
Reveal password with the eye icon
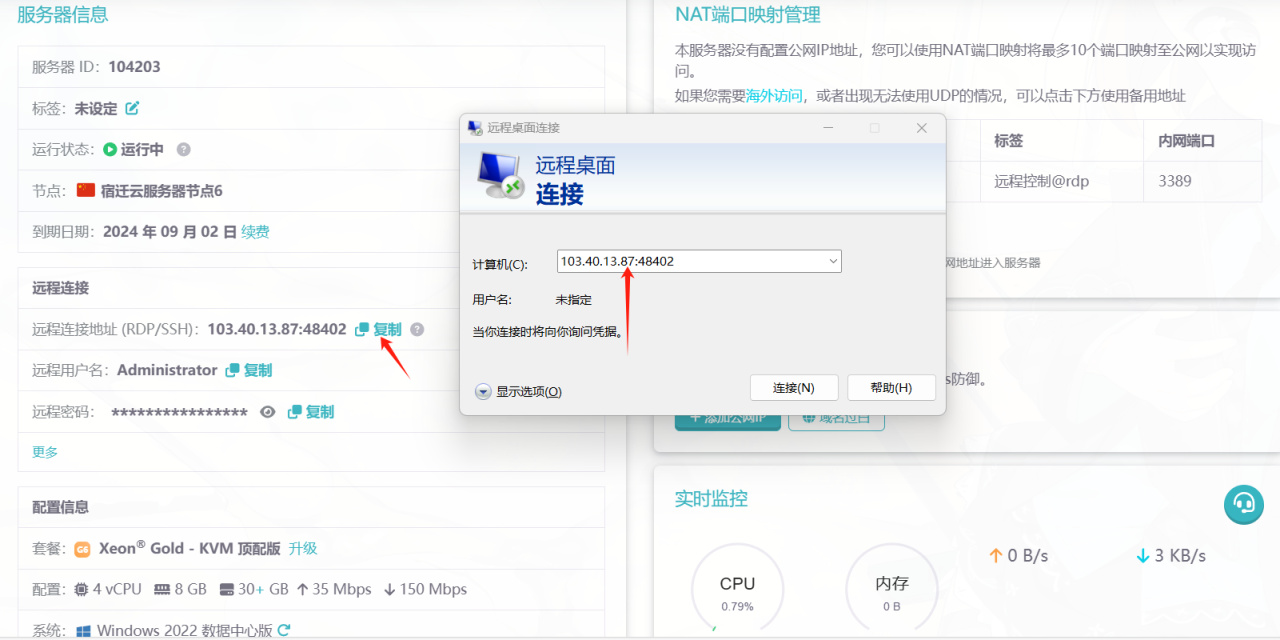267,412
